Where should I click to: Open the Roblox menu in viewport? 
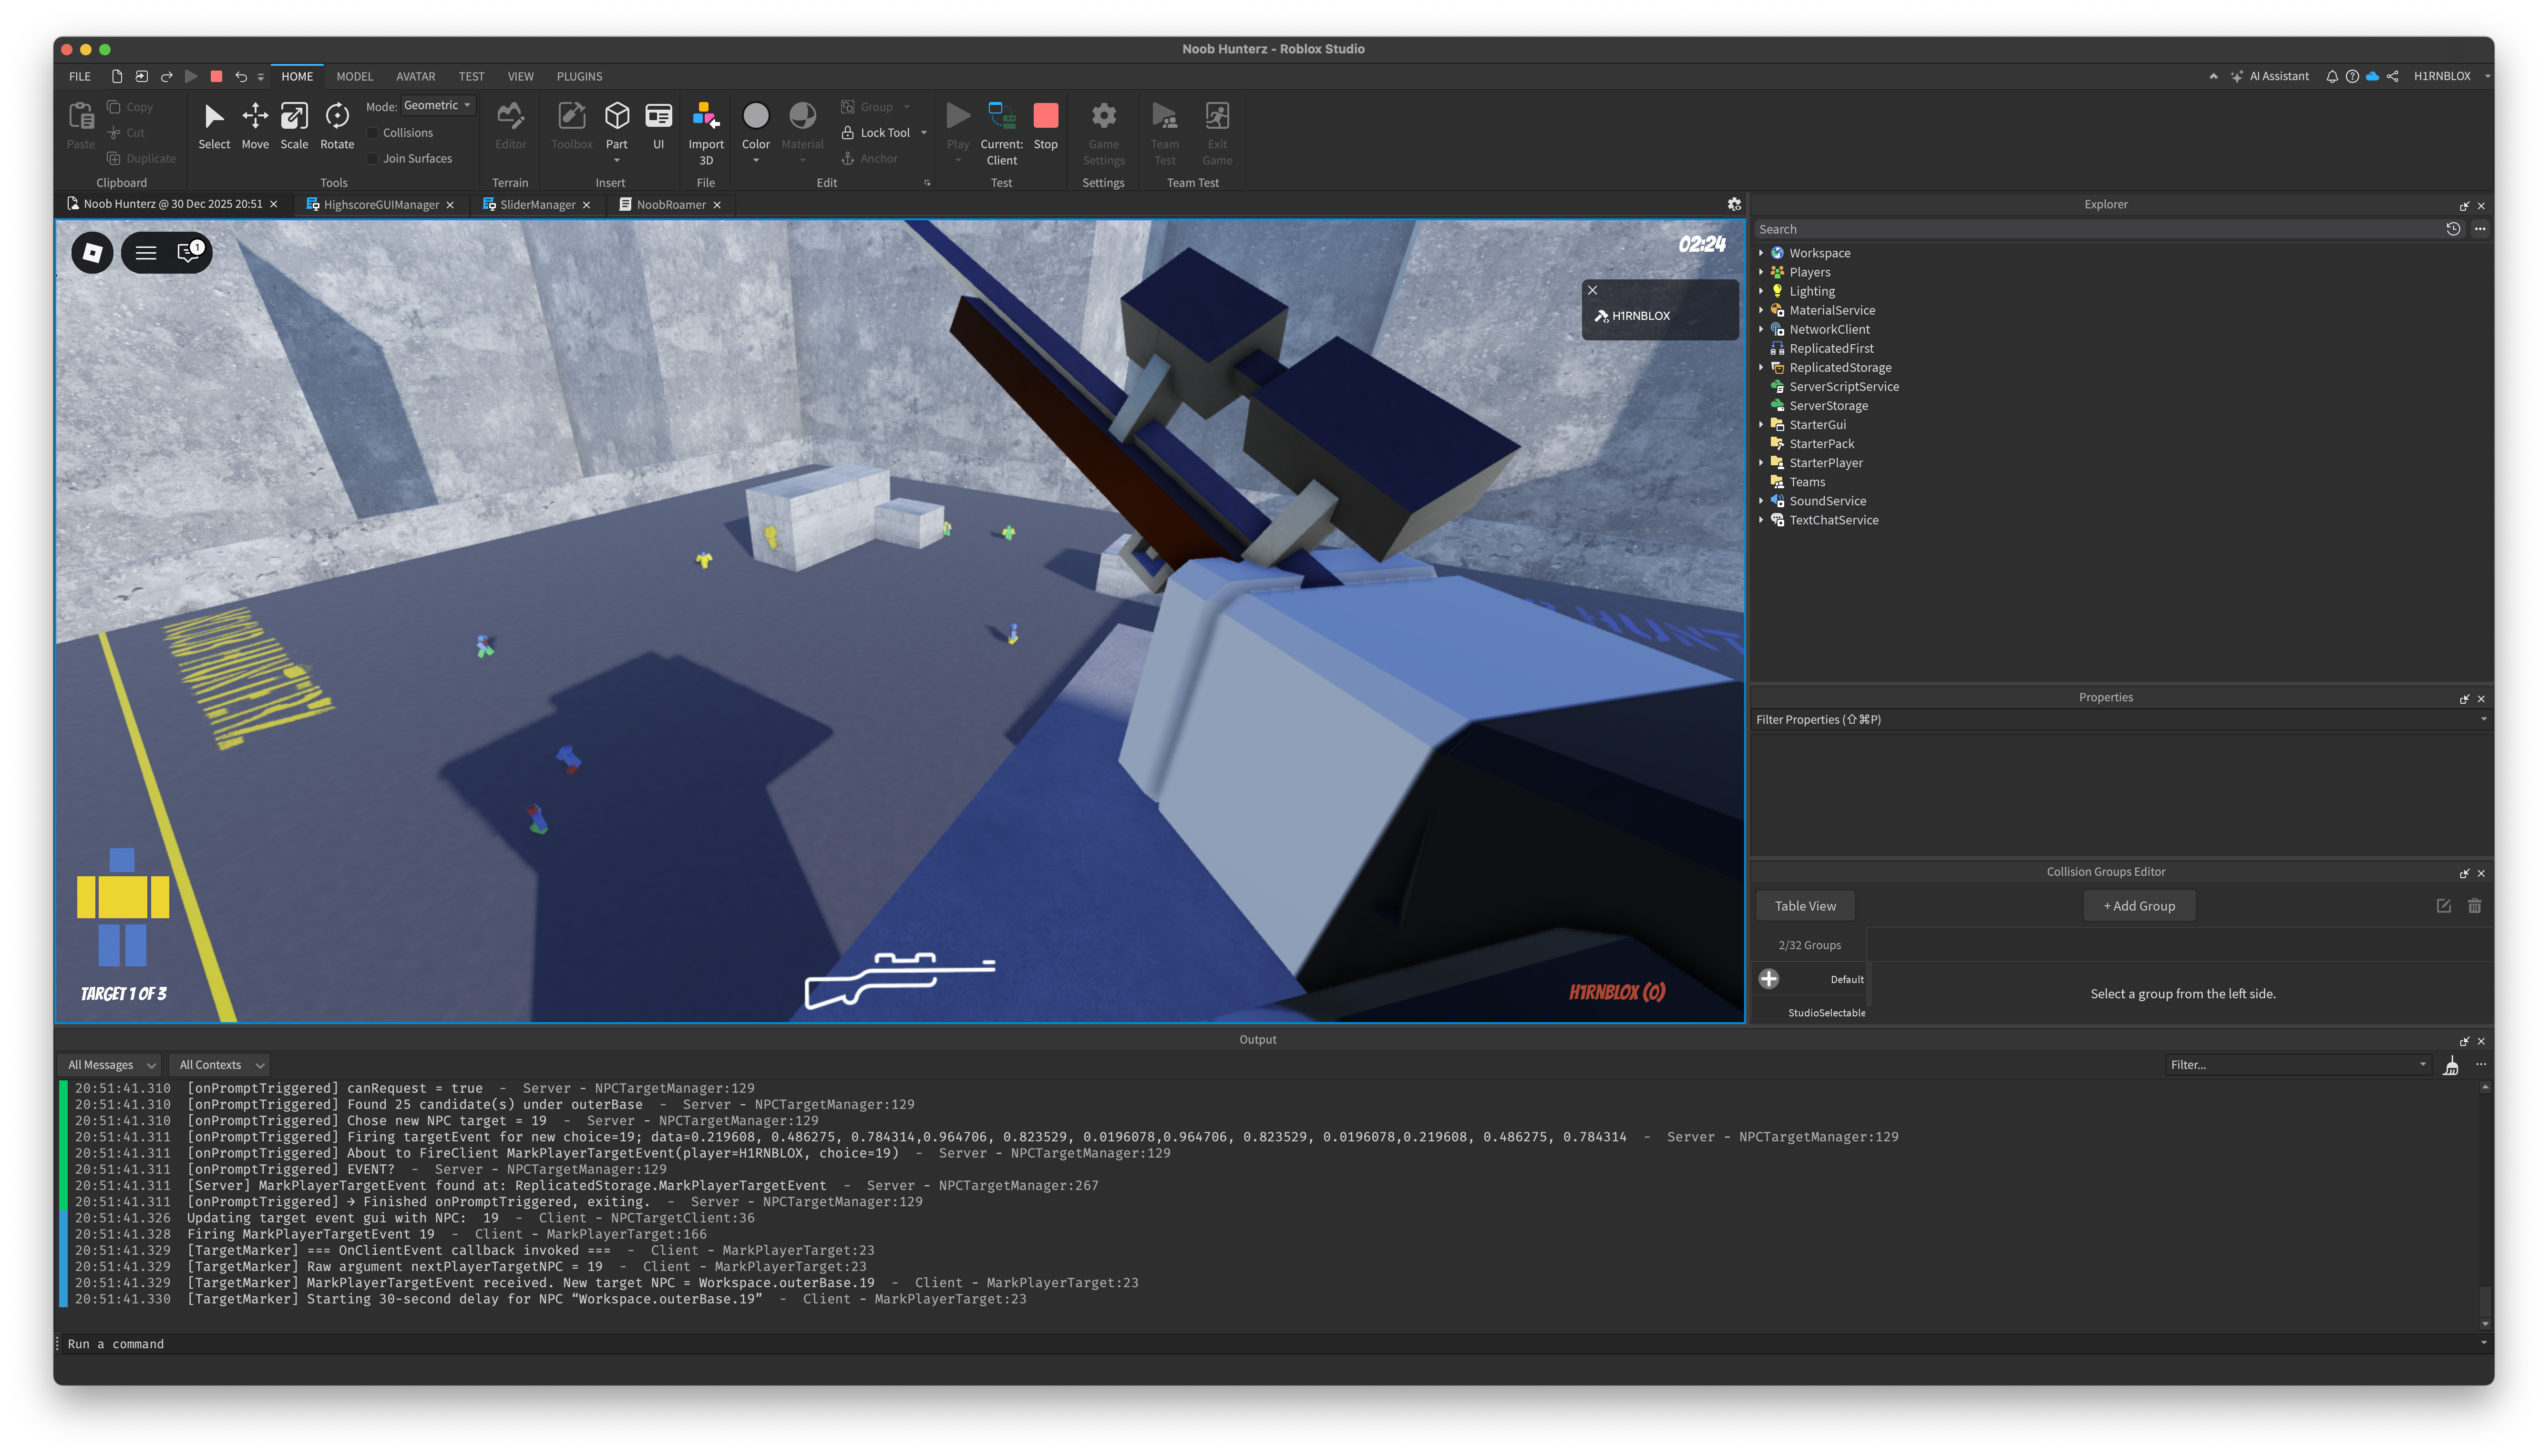[x=93, y=252]
